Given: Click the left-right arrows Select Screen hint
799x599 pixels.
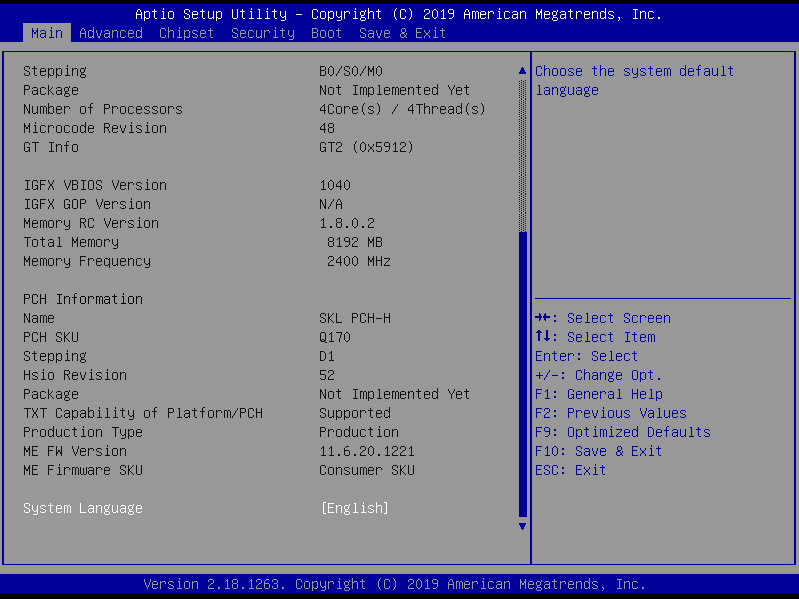Looking at the screenshot, I should [603, 318].
